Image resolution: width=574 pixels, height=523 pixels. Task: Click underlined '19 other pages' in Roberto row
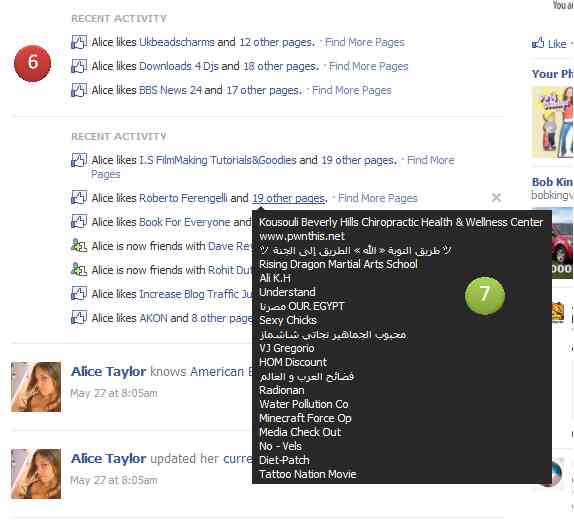point(290,198)
